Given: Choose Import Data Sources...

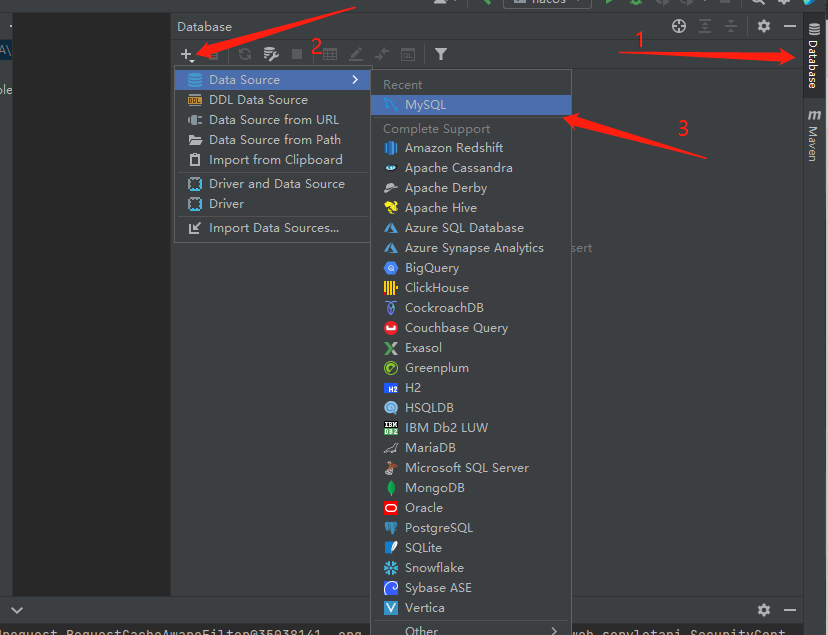Looking at the screenshot, I should tap(272, 228).
